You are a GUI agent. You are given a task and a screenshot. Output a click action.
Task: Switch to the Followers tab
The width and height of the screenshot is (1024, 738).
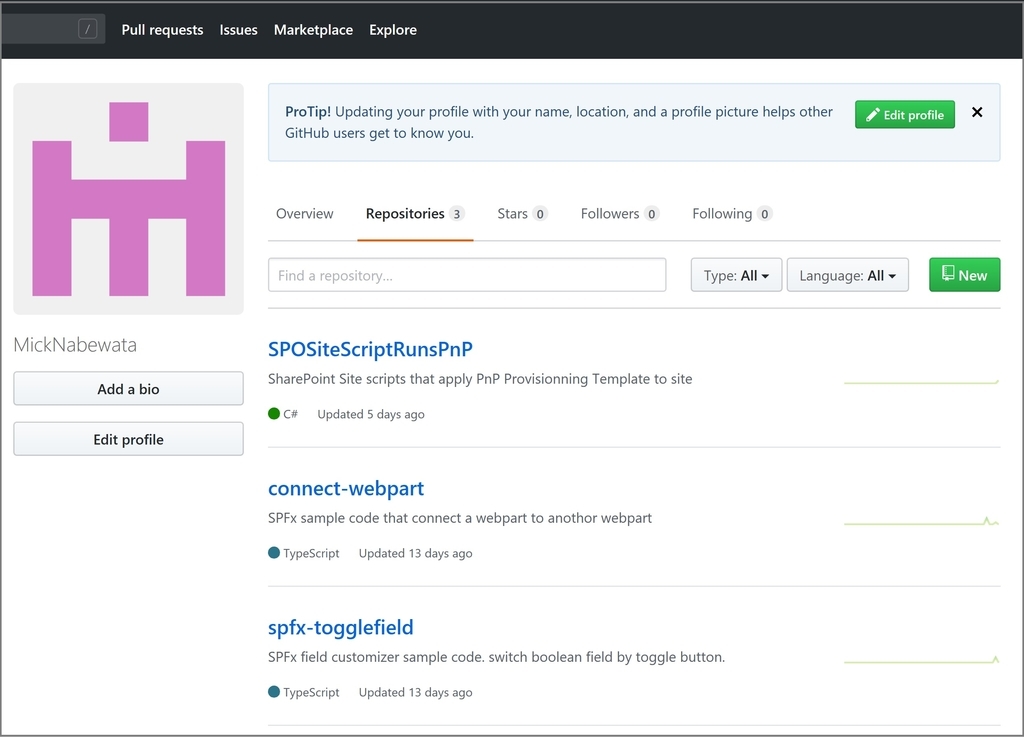(619, 214)
